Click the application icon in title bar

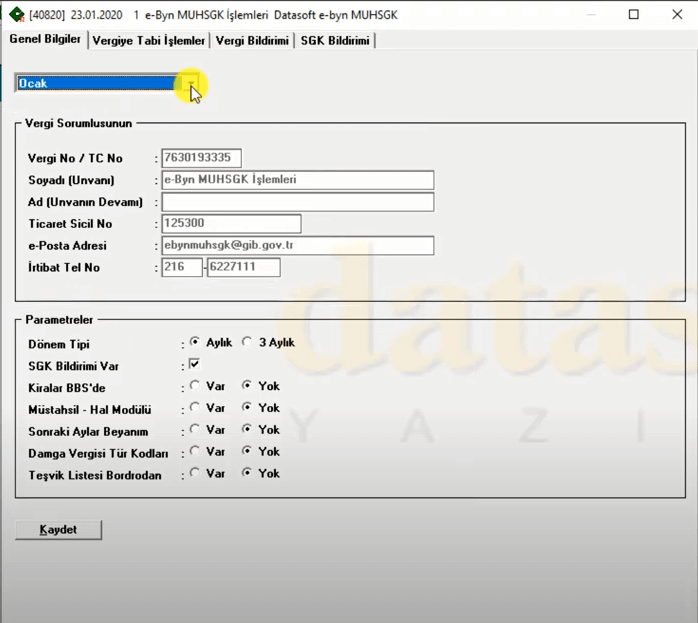click(x=14, y=15)
